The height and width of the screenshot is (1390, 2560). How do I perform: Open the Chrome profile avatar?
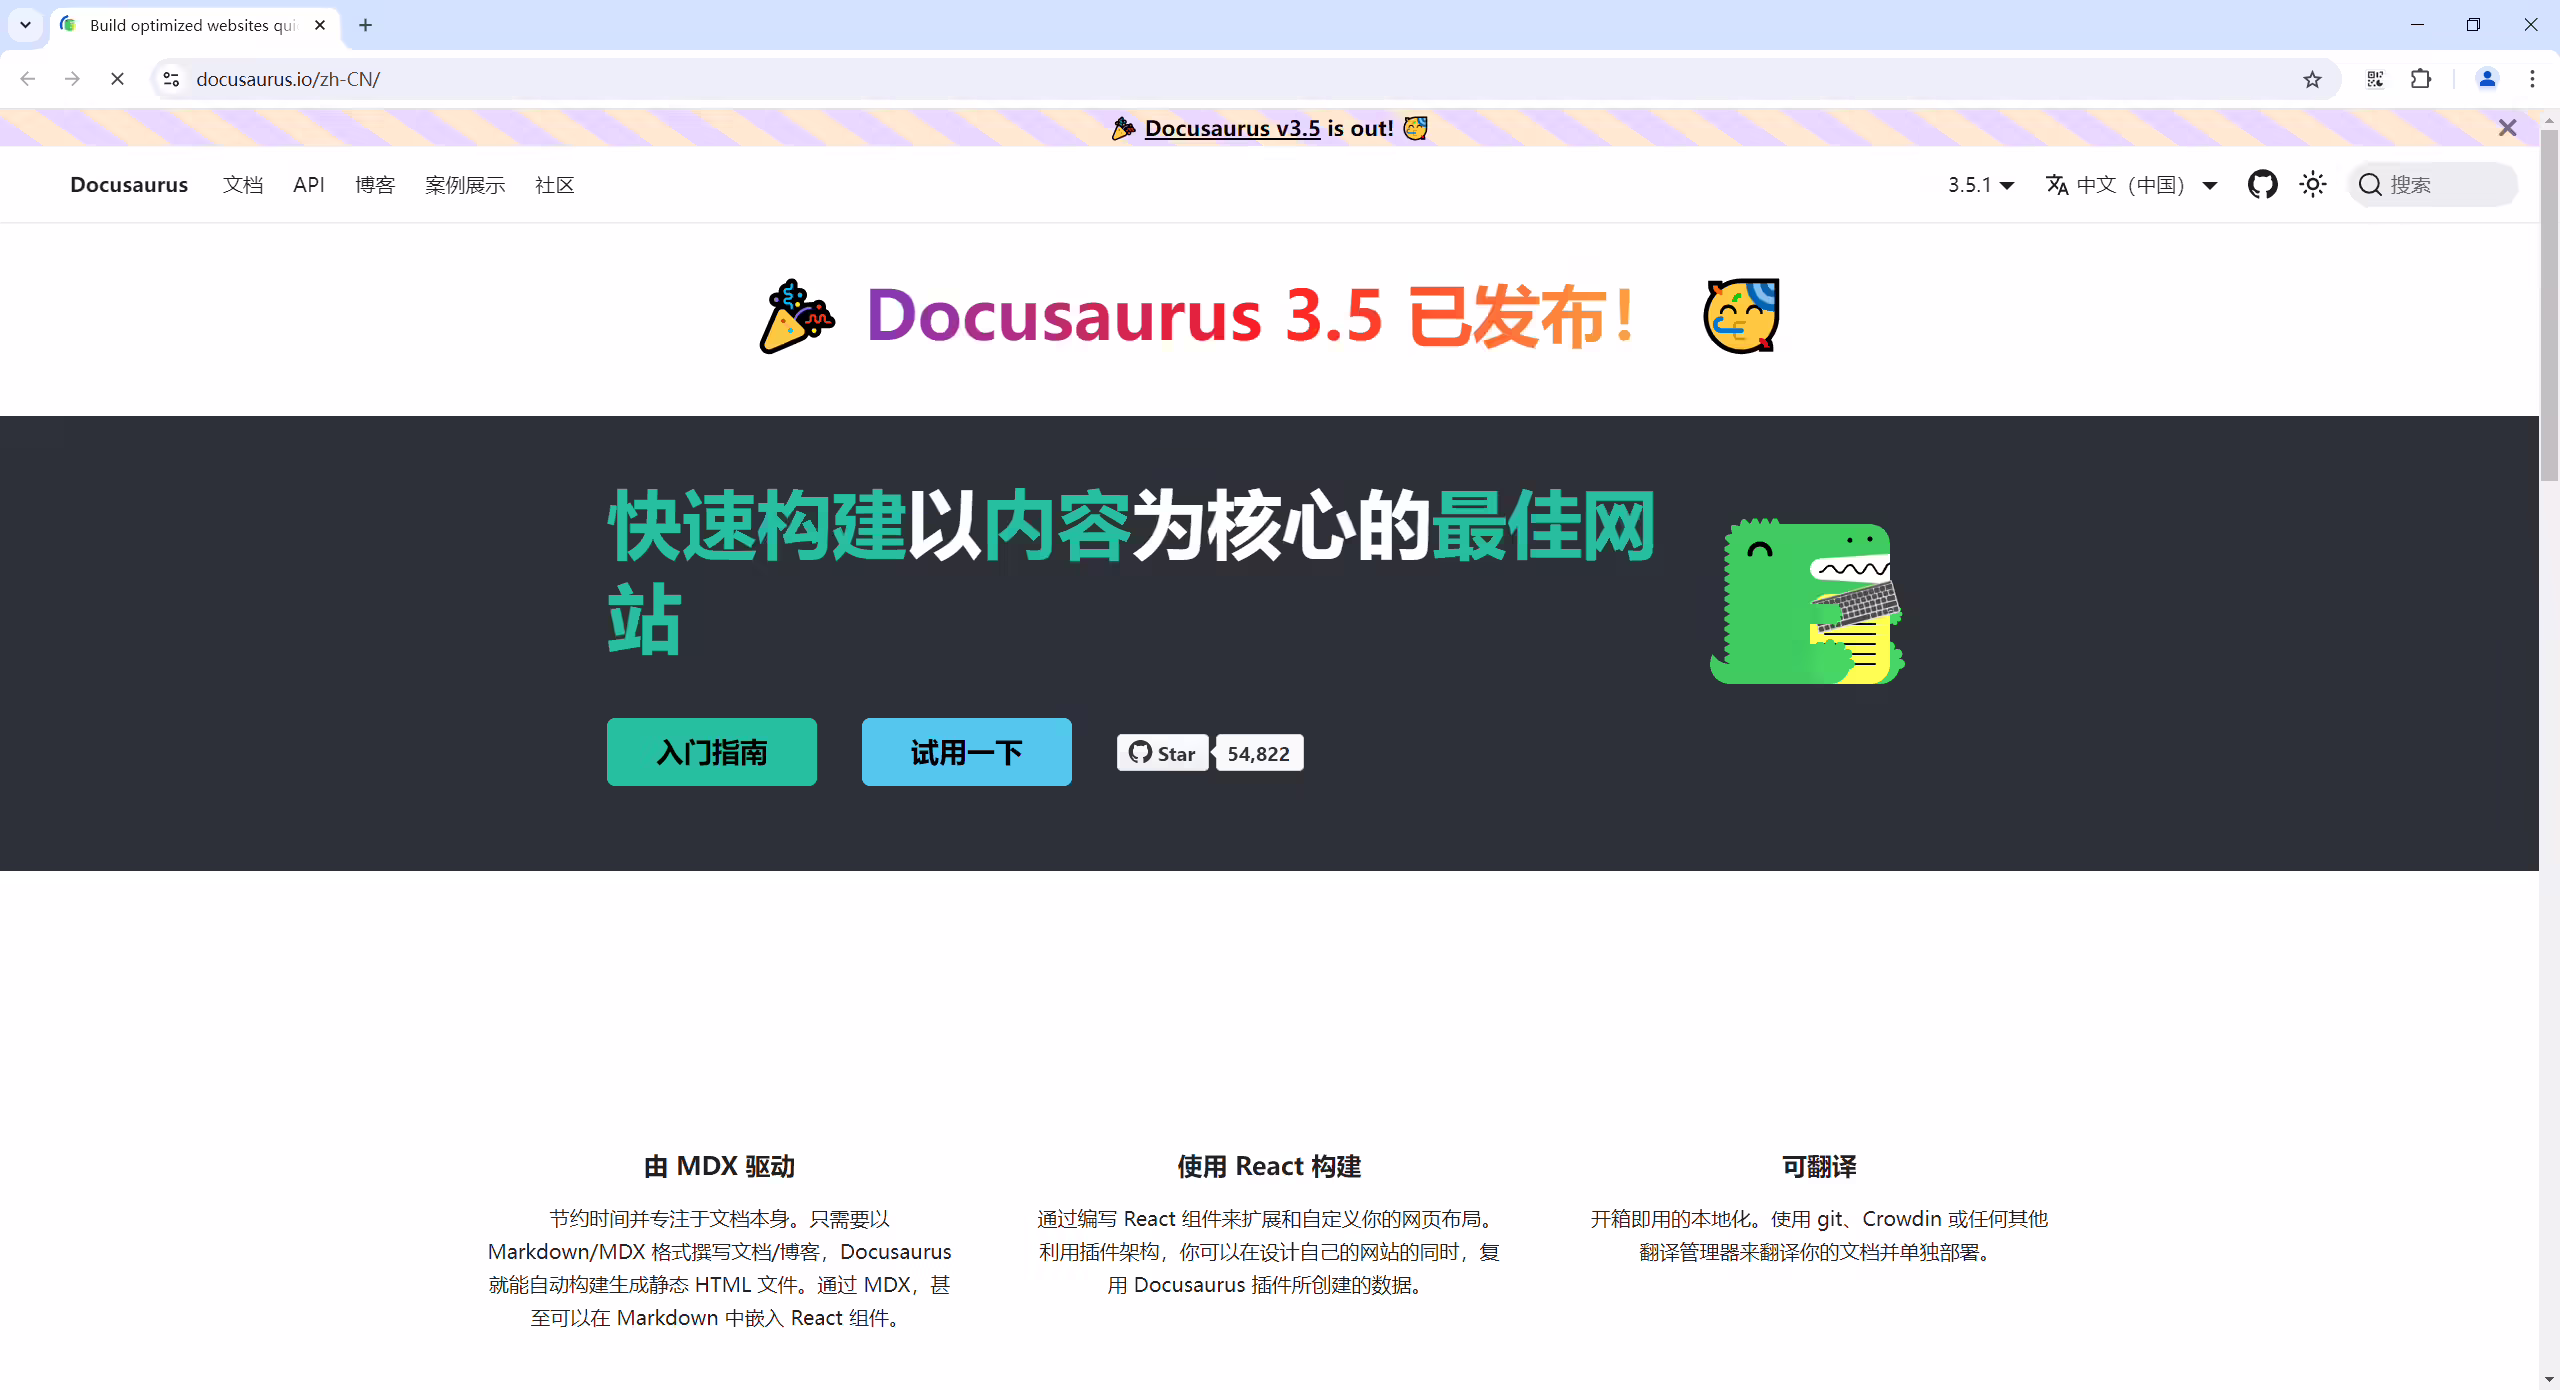[2487, 79]
